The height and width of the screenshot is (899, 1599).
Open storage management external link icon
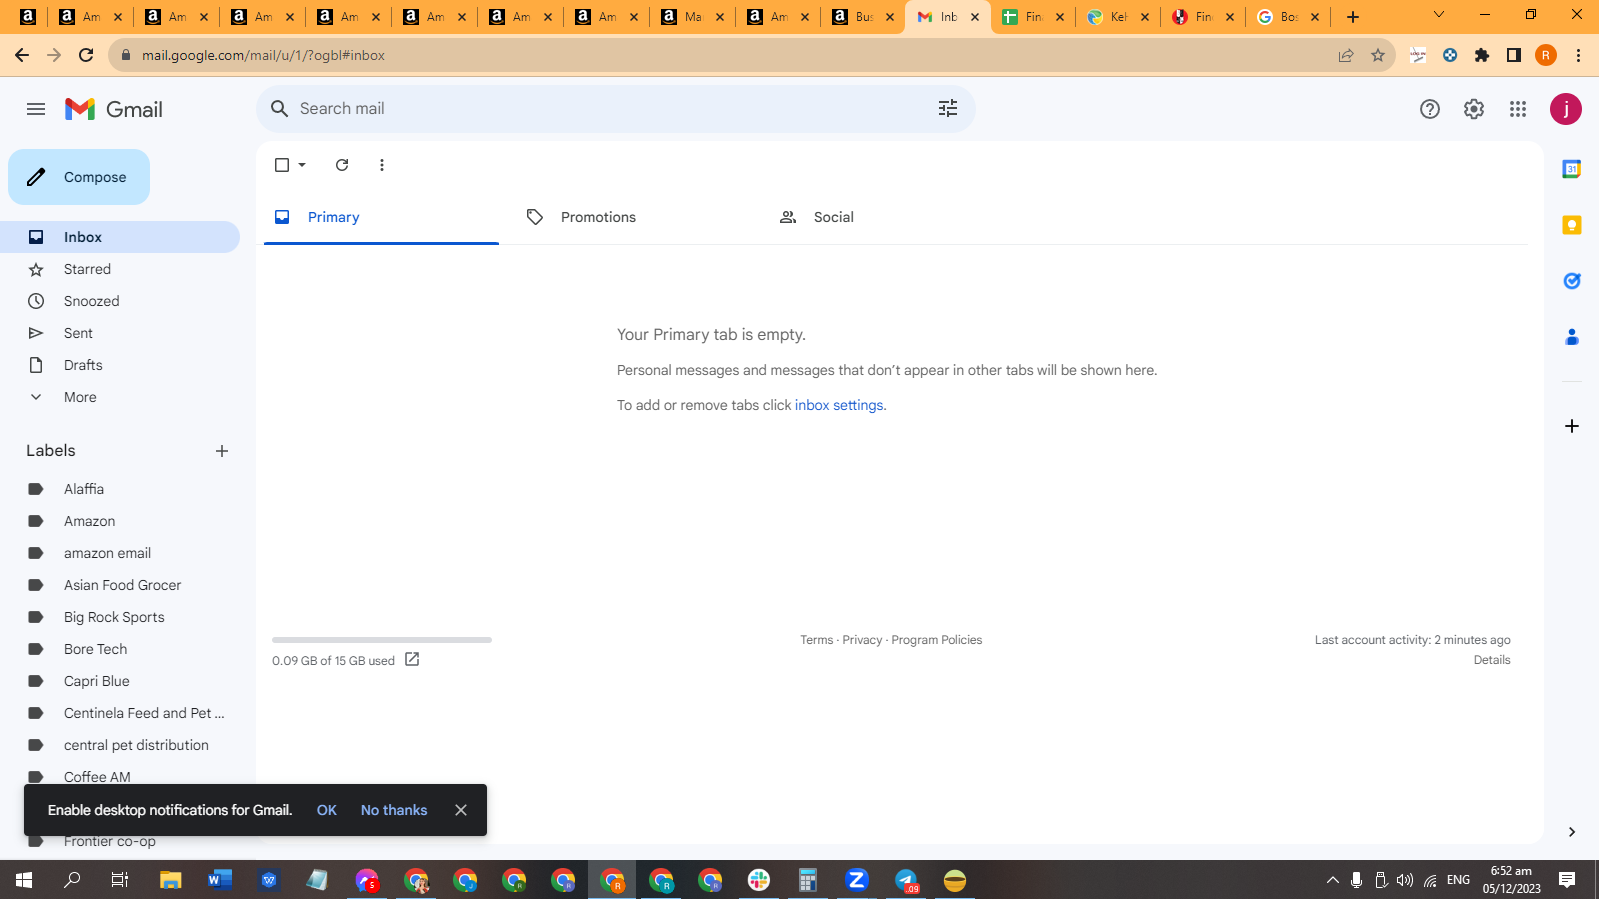point(412,659)
